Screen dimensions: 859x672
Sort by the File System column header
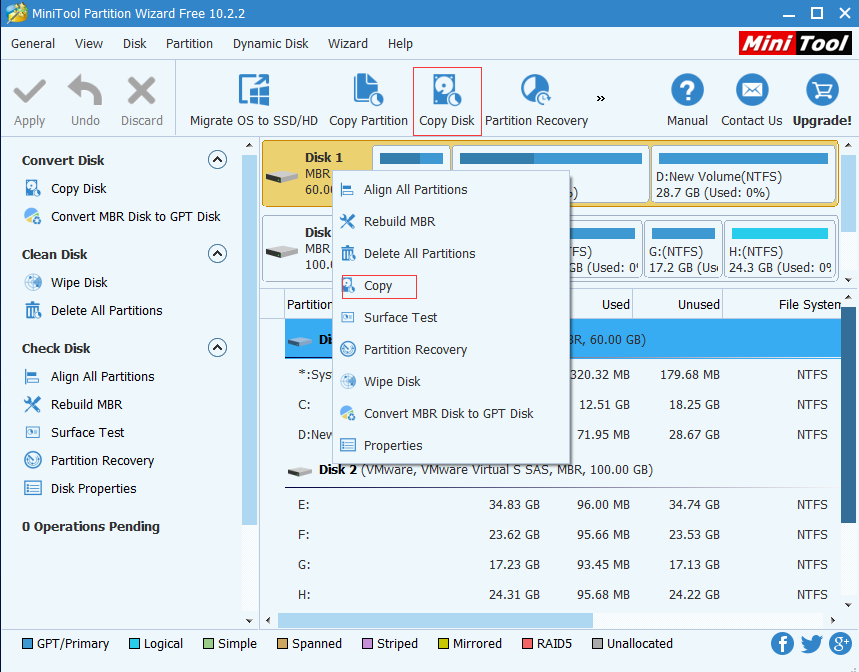(782, 305)
